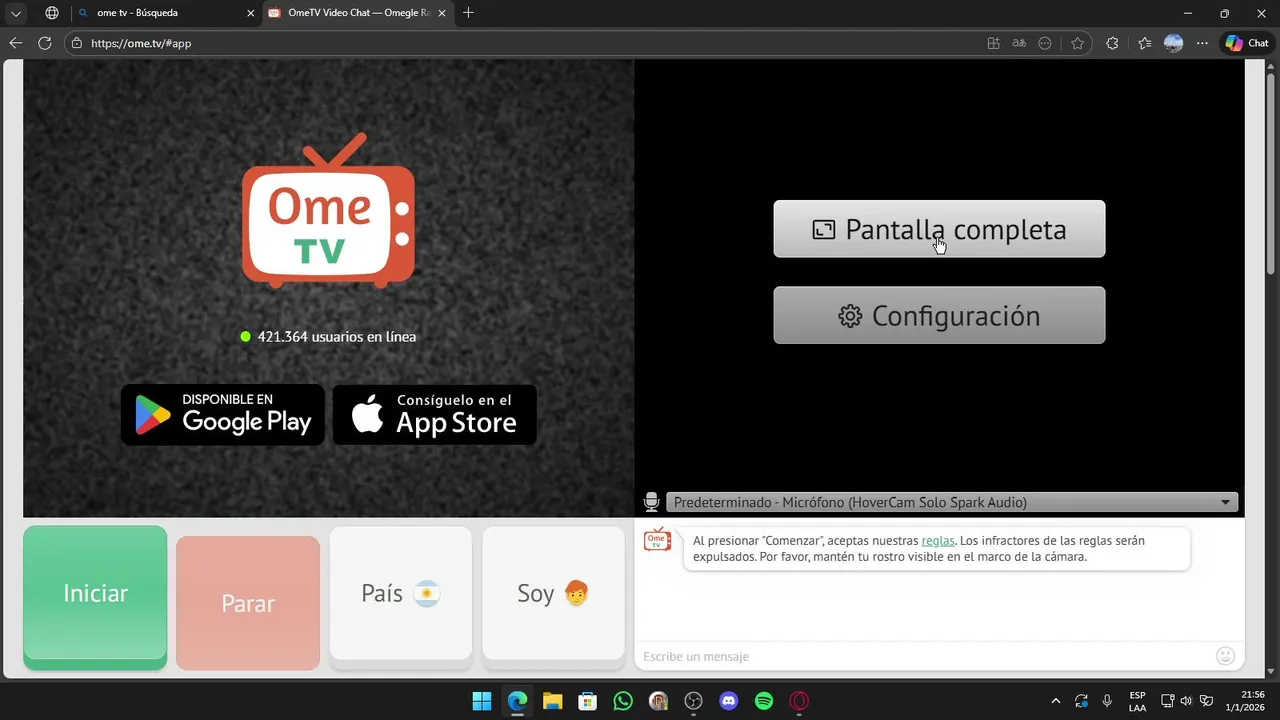
Task: Open OBS Studio from the taskbar
Action: [694, 701]
